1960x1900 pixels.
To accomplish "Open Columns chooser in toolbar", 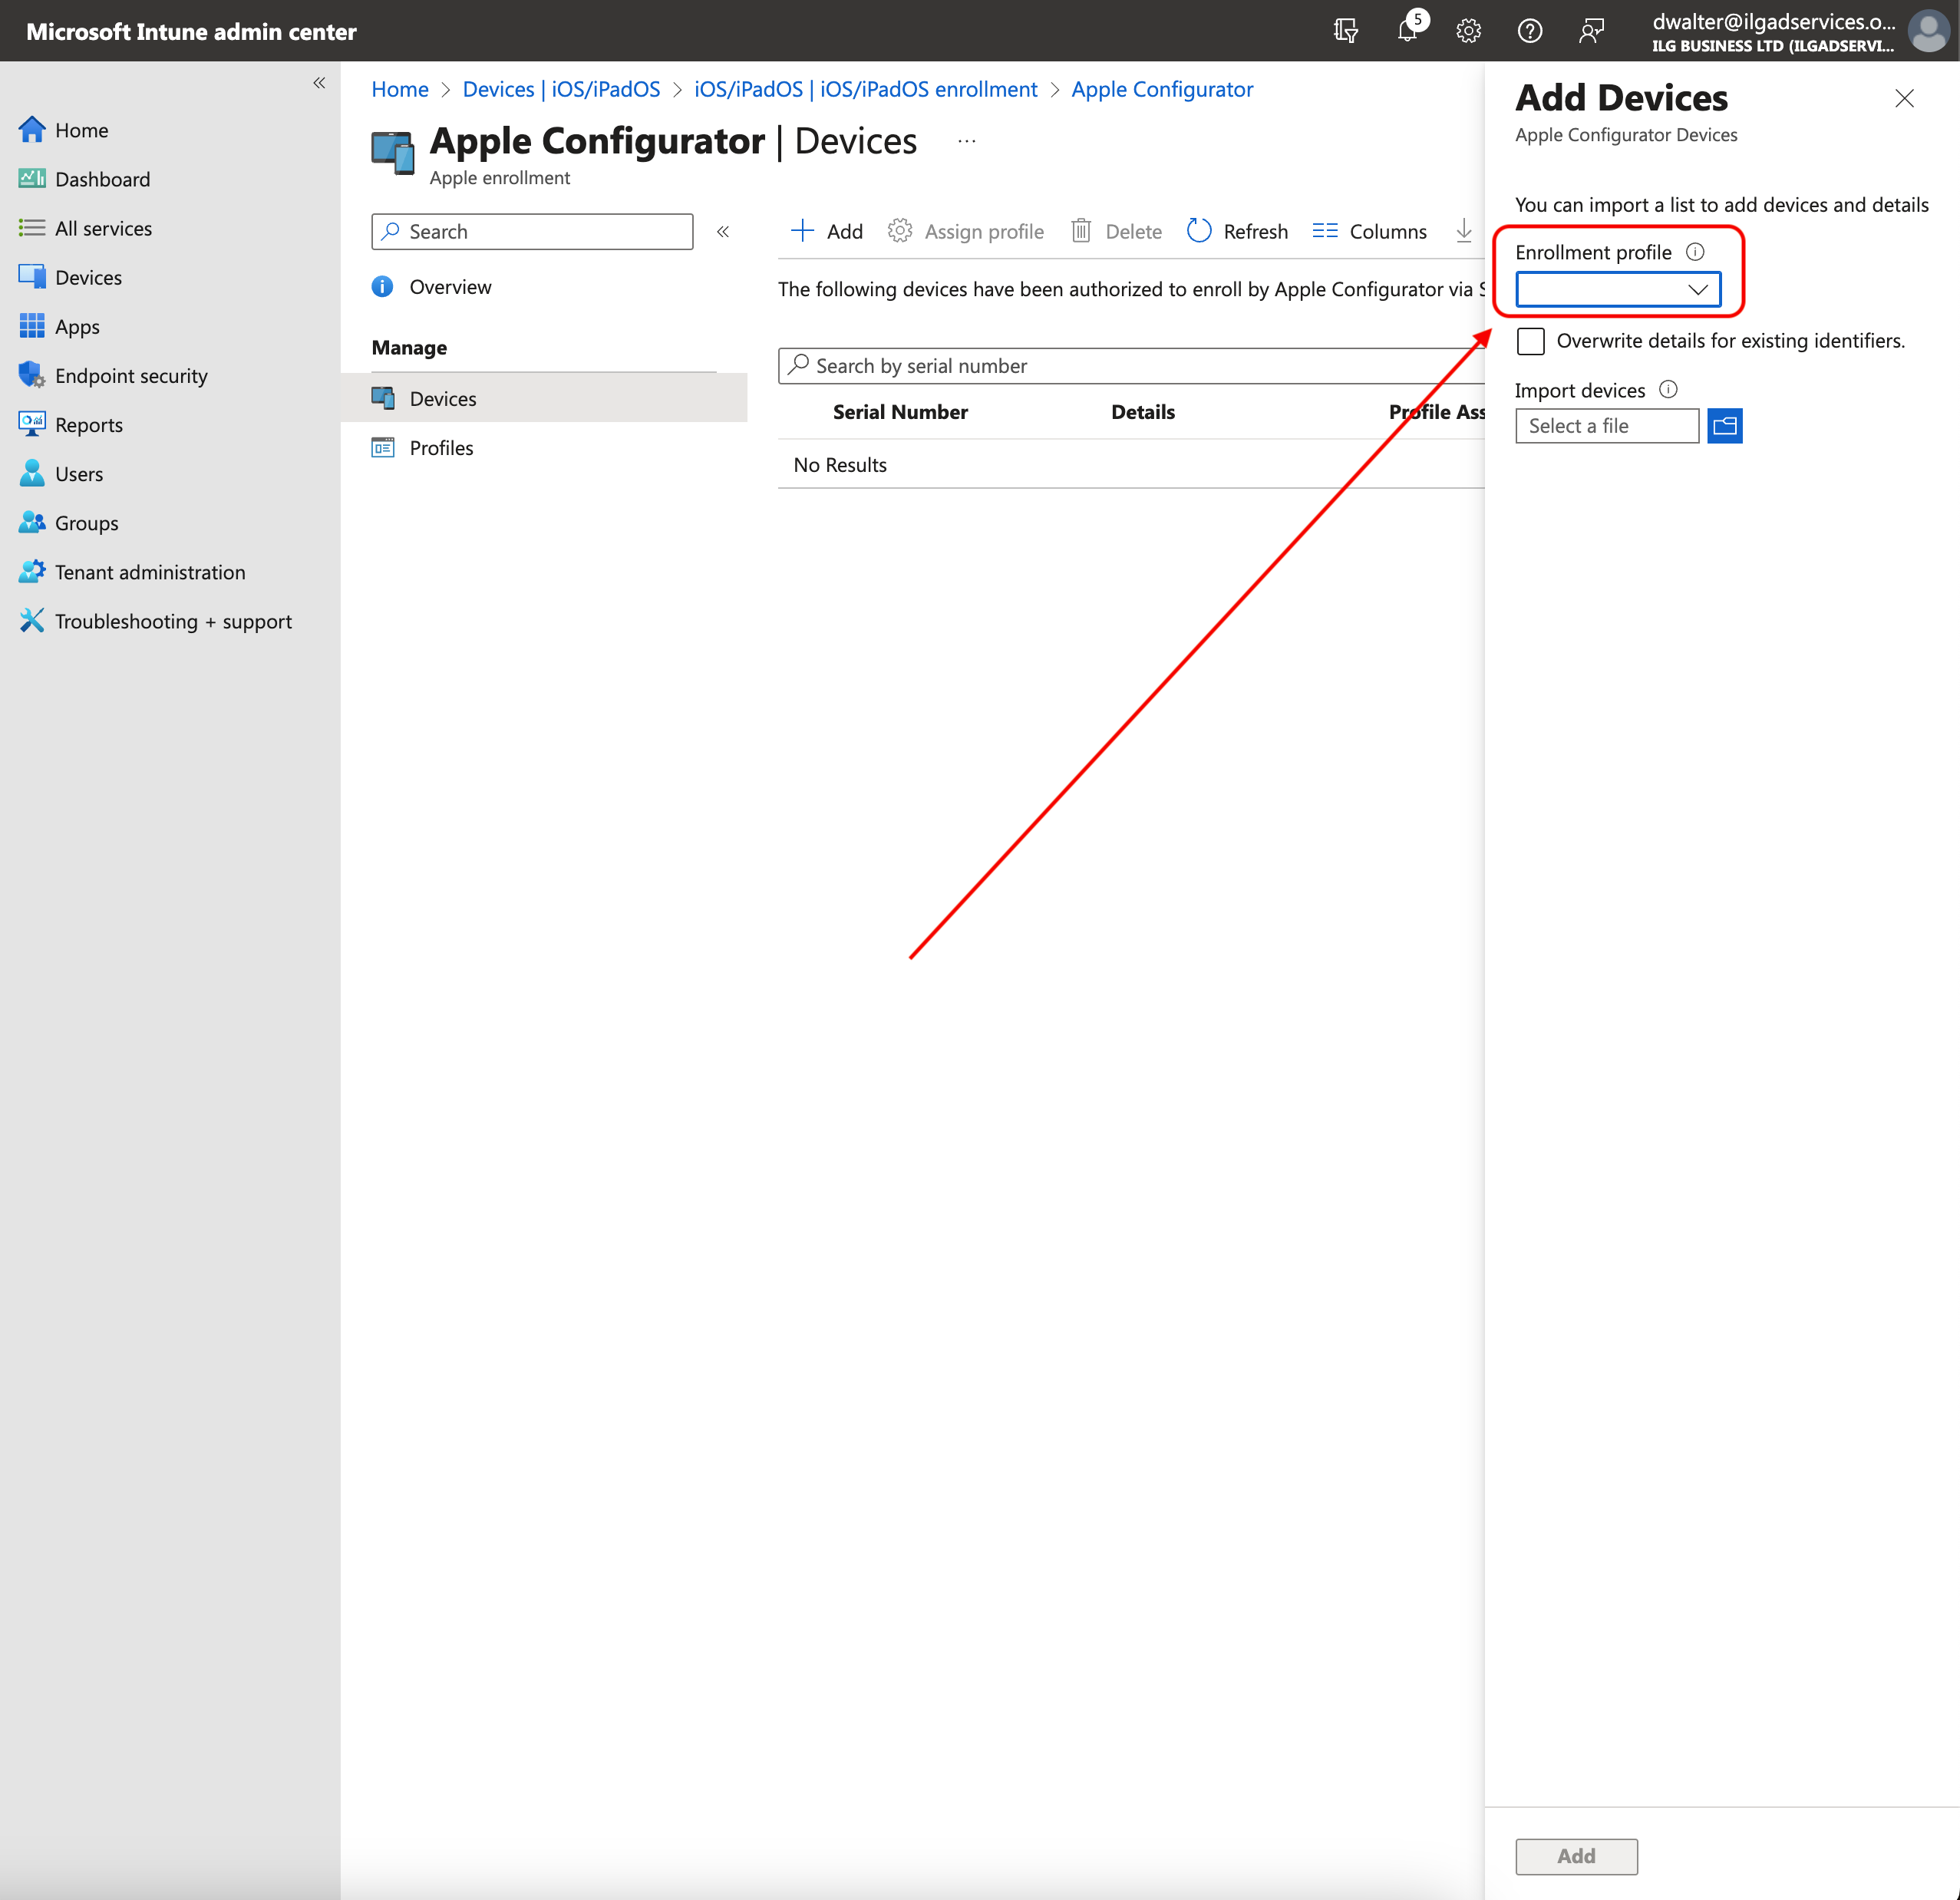I will [1369, 232].
